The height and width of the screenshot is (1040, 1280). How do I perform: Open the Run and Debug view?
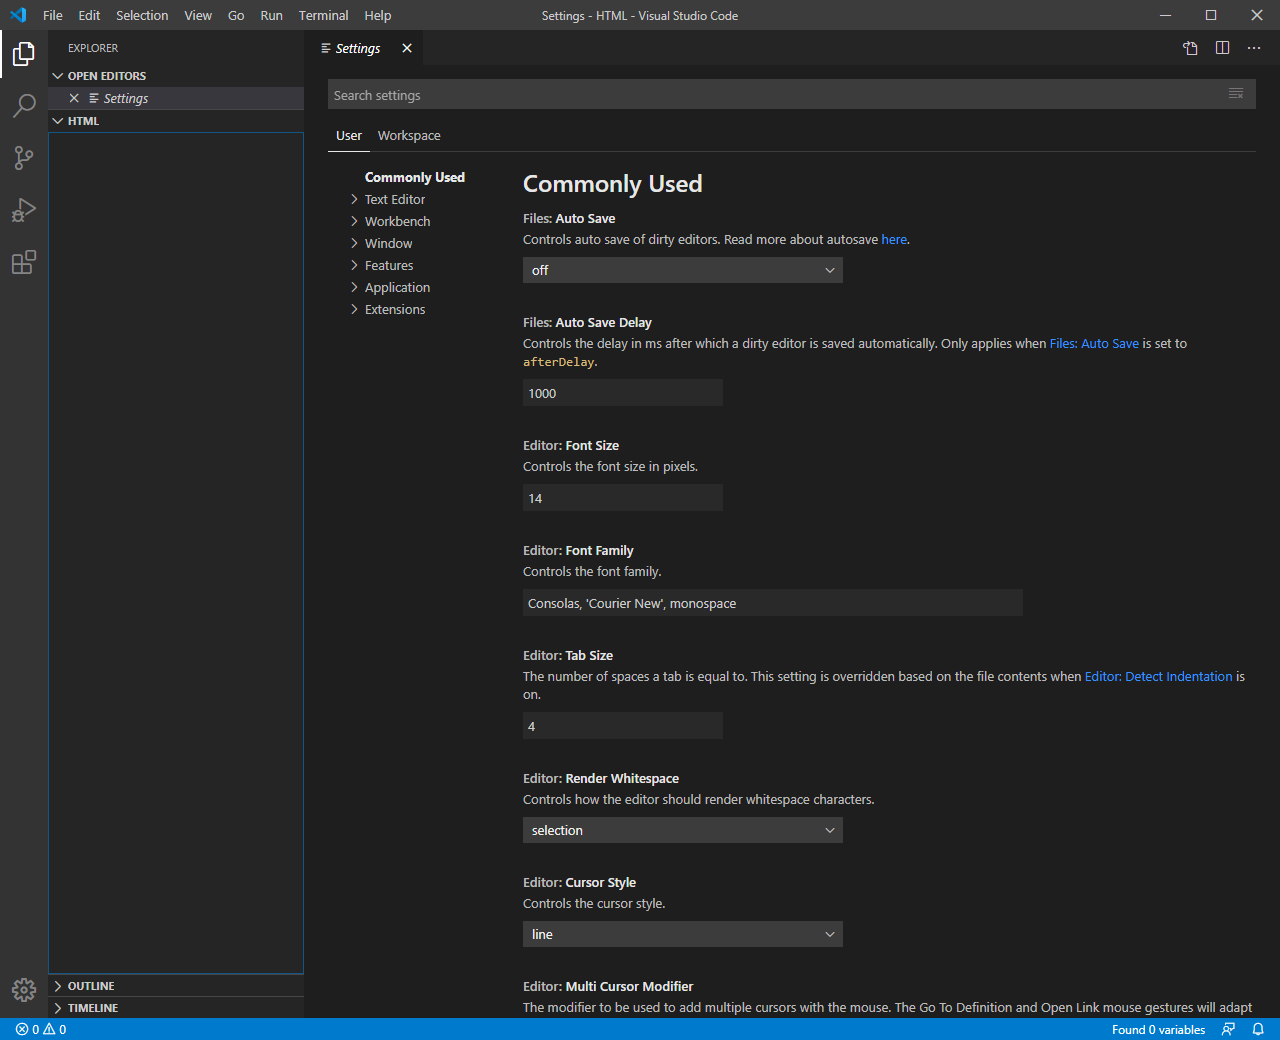tap(24, 210)
